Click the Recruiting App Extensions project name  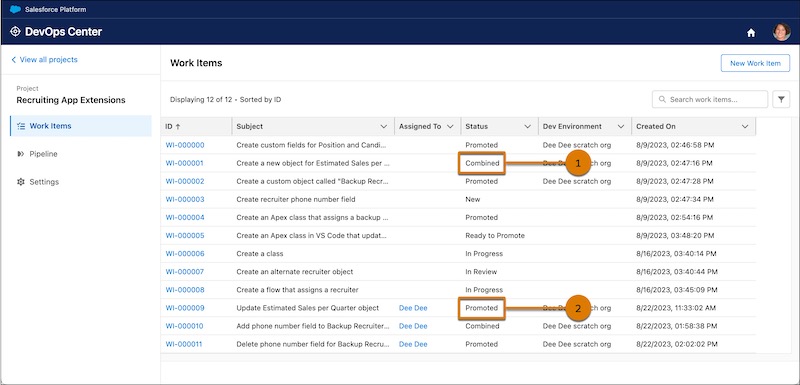pyautogui.click(x=70, y=100)
